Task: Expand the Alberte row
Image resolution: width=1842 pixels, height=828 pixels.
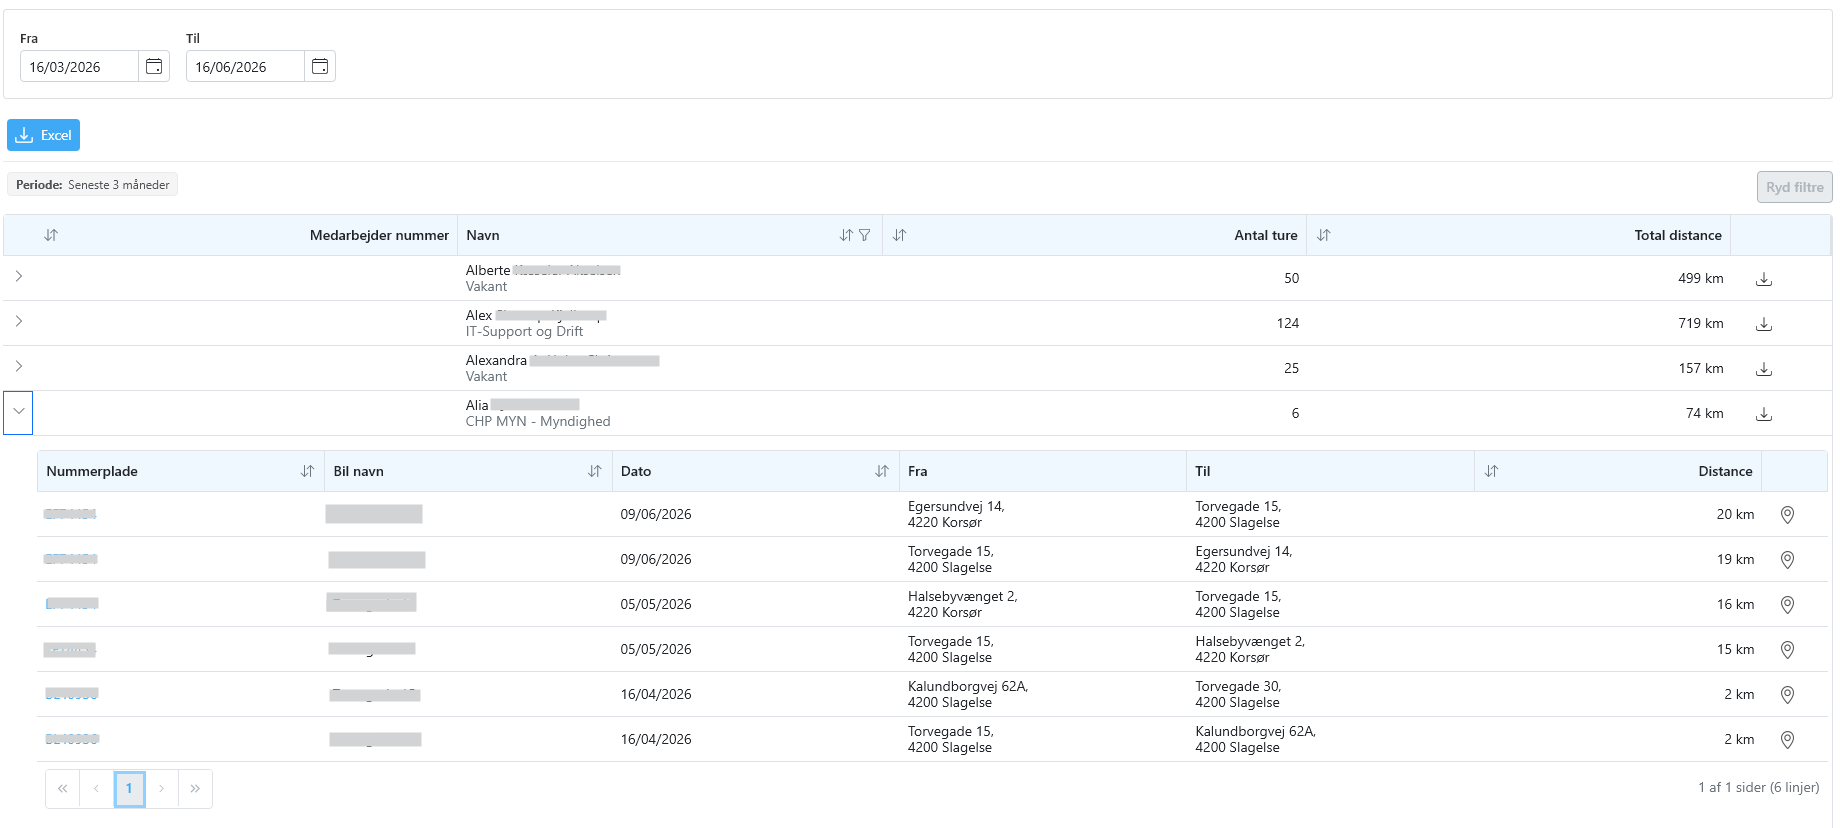Action: pos(18,276)
